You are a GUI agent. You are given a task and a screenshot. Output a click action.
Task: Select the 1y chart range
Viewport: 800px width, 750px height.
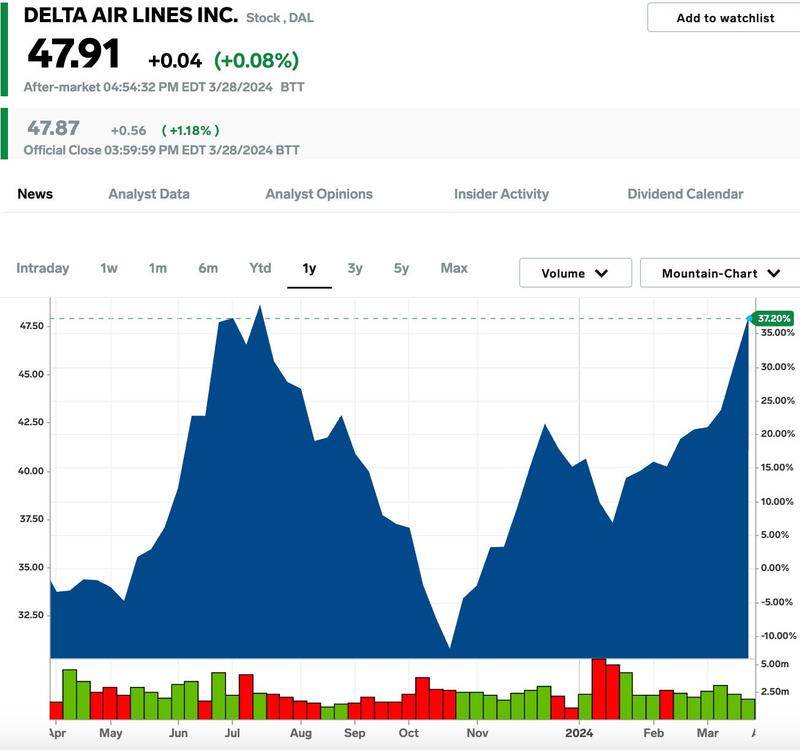[309, 268]
